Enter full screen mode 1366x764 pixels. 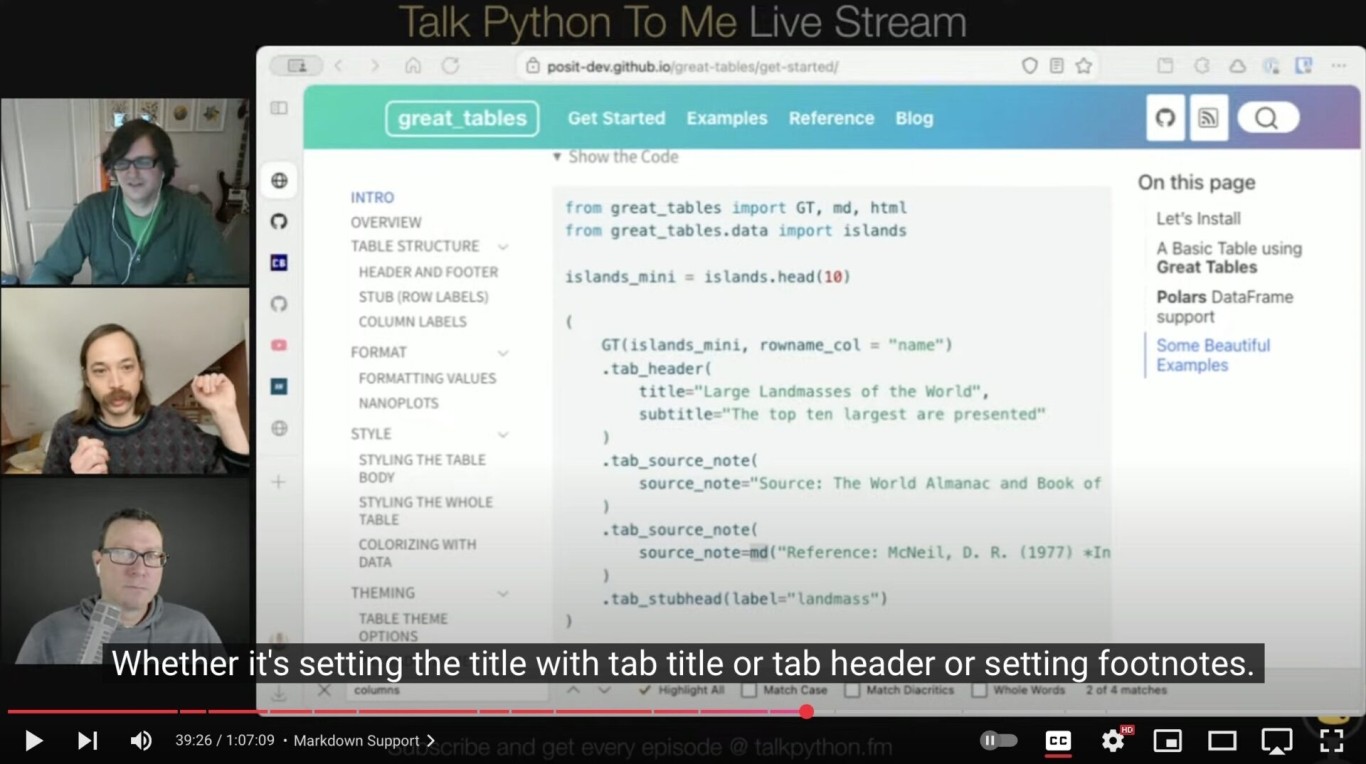[1331, 741]
